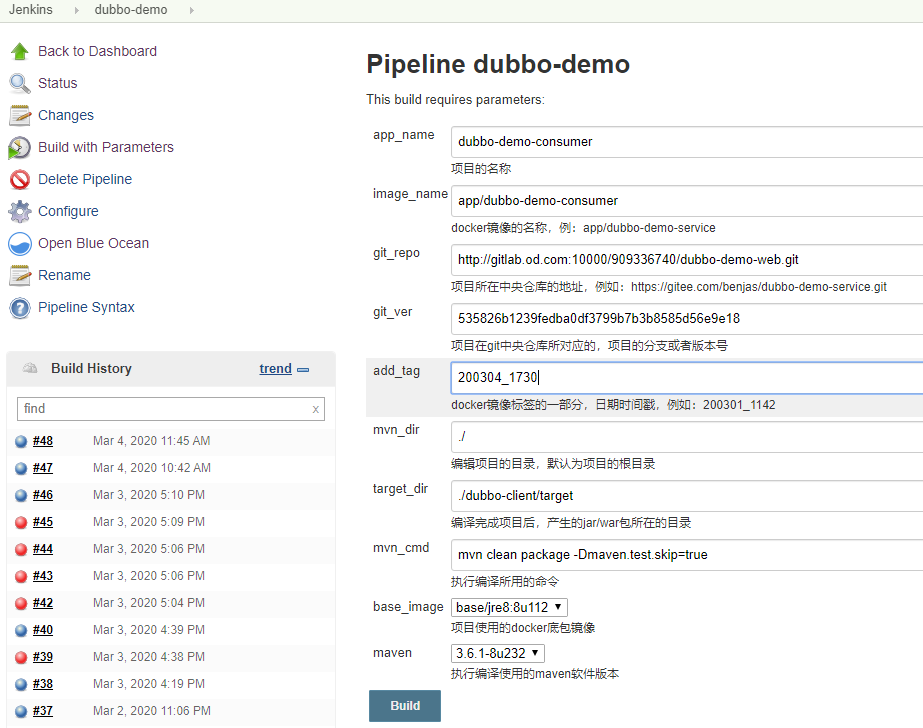Click the Configure gear icon

point(20,211)
